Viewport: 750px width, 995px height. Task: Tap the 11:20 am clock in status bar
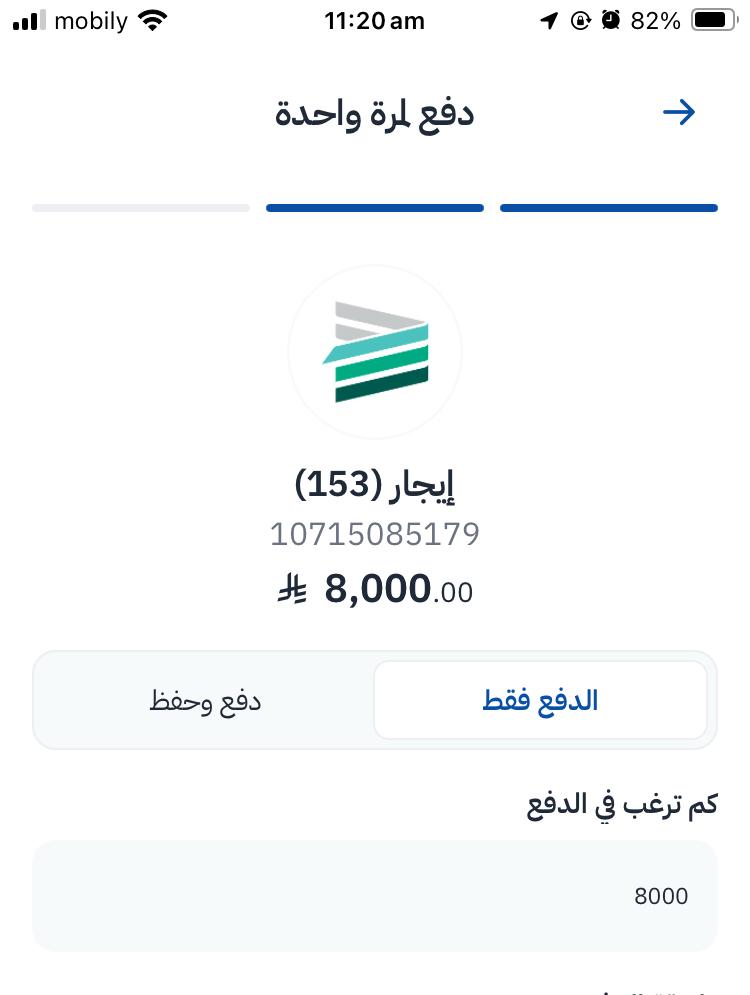click(375, 20)
